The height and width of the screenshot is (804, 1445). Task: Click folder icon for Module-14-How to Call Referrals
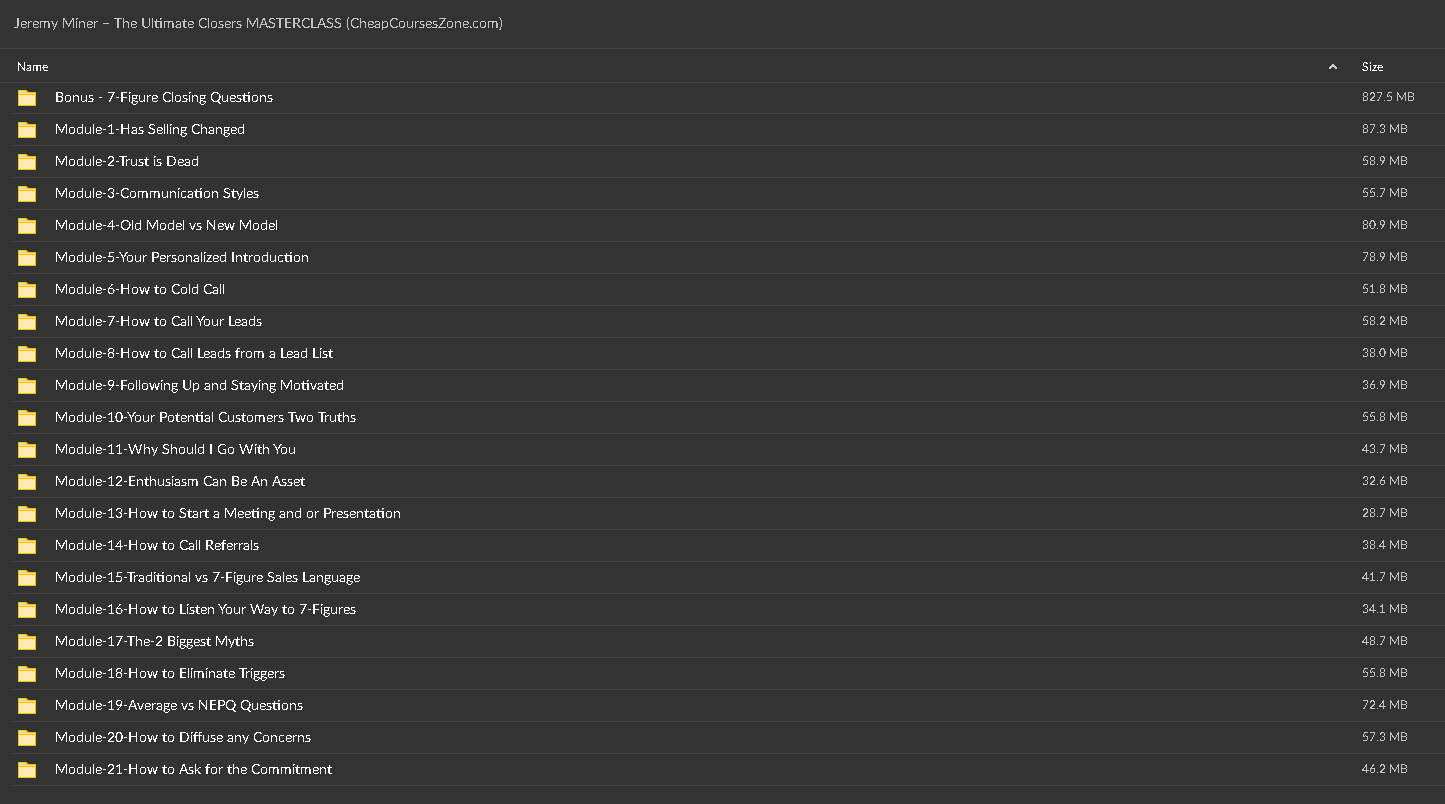click(27, 546)
